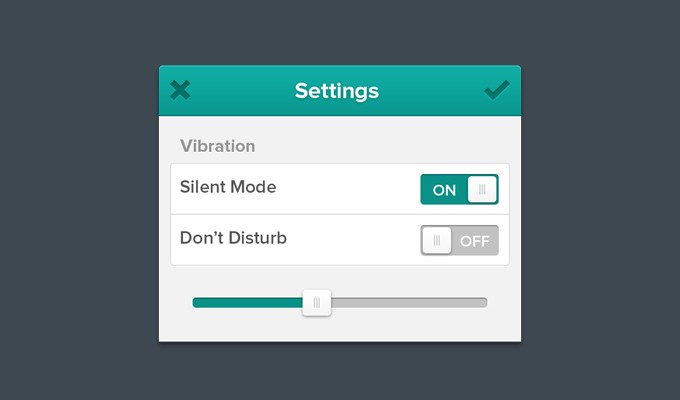The image size is (680, 400).
Task: Click the X cancel icon in header
Action: (x=180, y=90)
